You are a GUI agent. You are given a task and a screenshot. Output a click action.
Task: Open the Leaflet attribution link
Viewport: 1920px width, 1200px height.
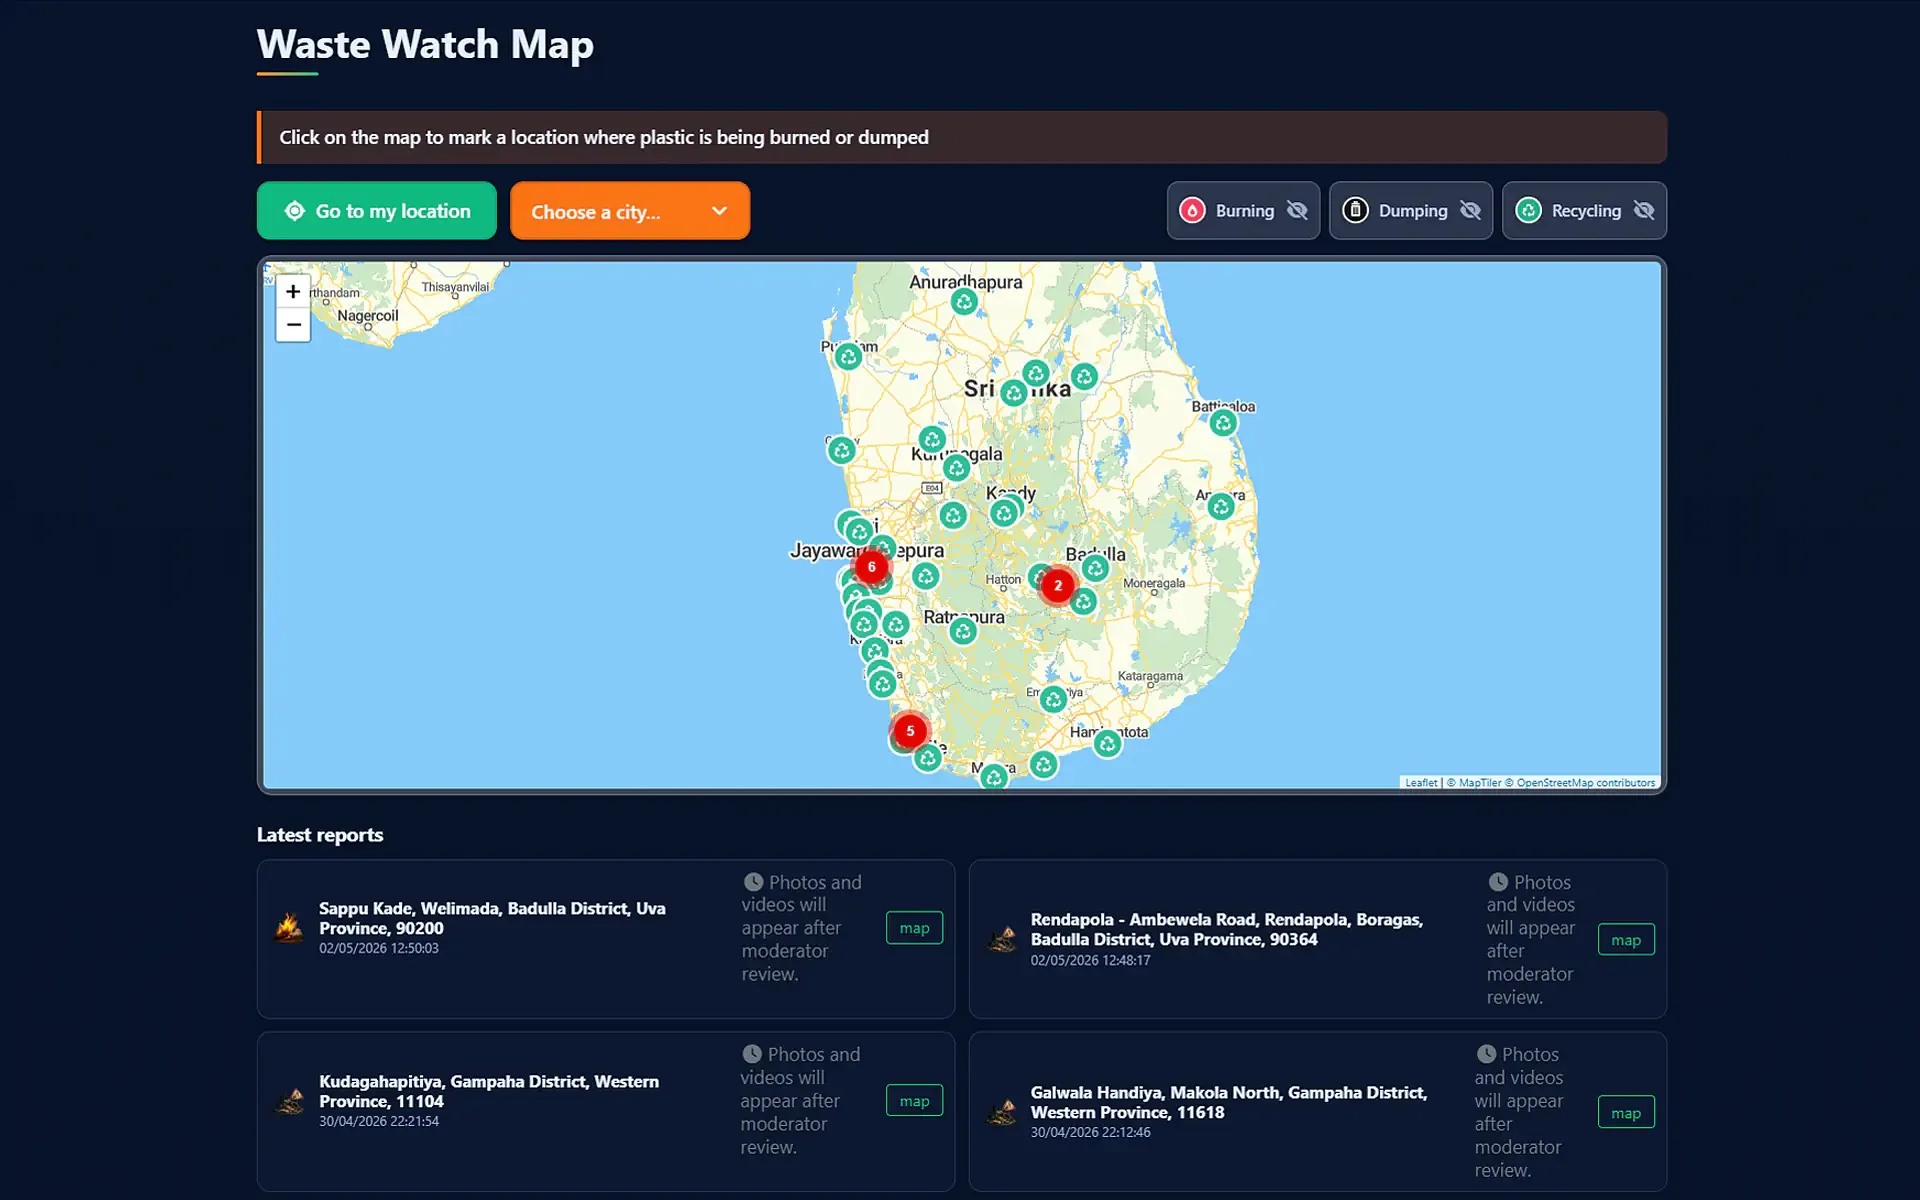(1420, 783)
